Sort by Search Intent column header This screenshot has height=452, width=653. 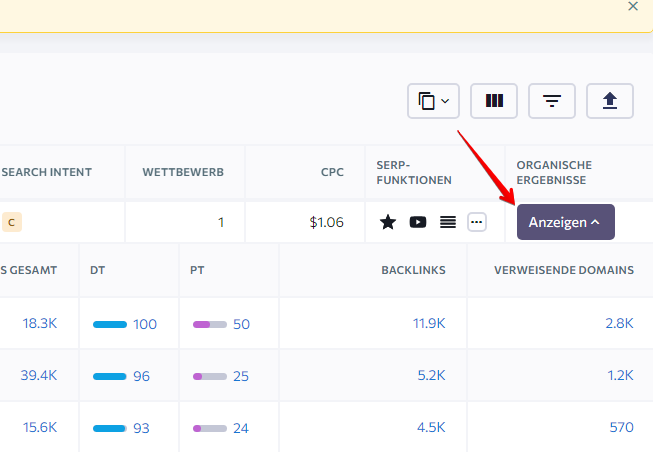pyautogui.click(x=46, y=172)
